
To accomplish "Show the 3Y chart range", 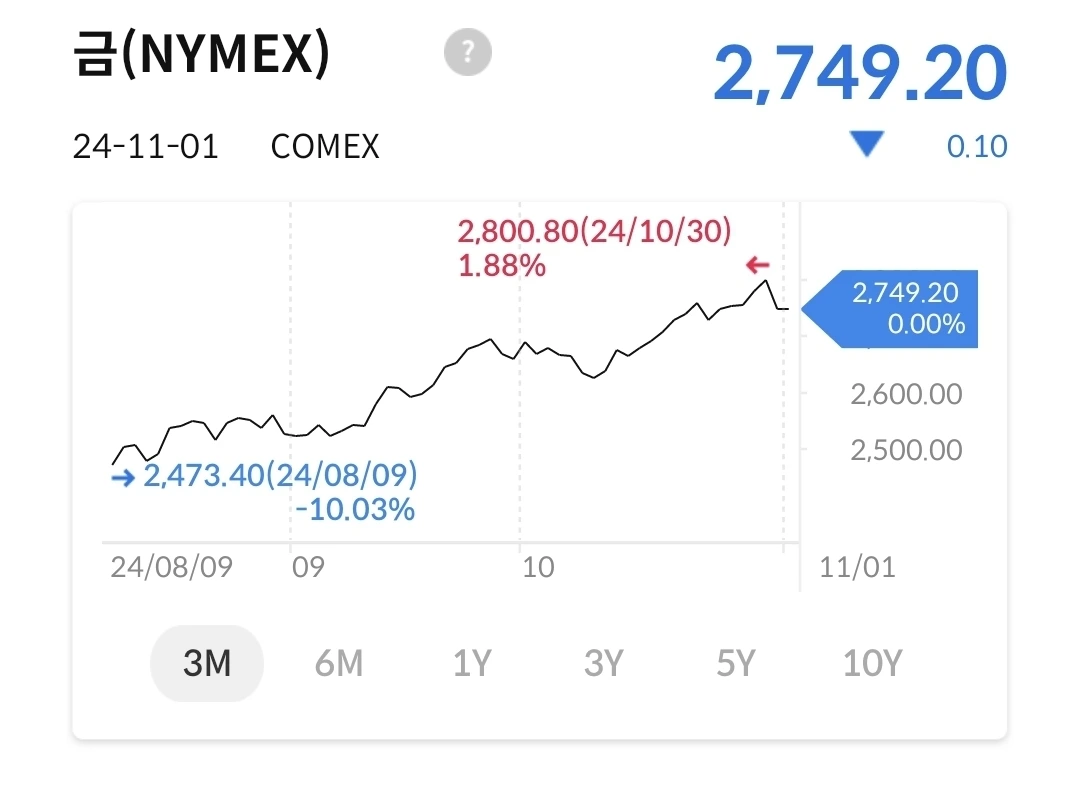I will click(603, 663).
